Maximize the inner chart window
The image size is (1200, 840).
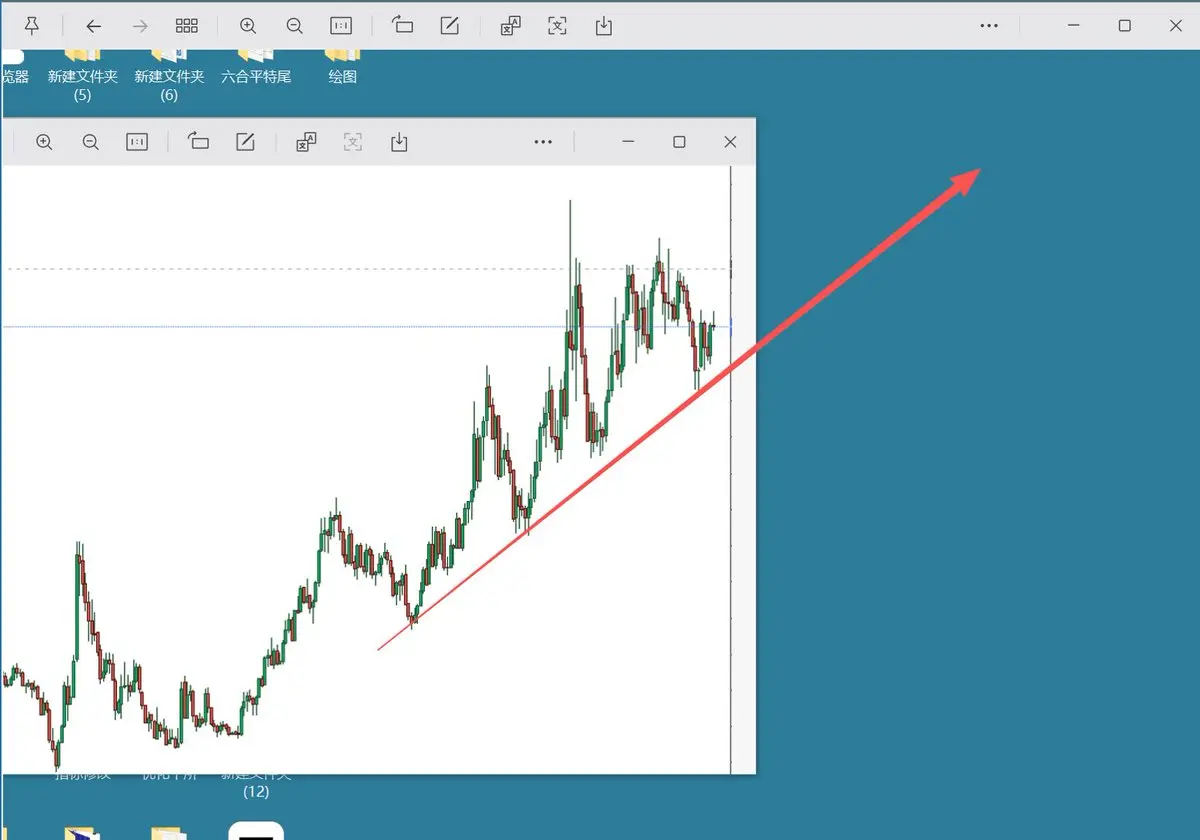[679, 142]
